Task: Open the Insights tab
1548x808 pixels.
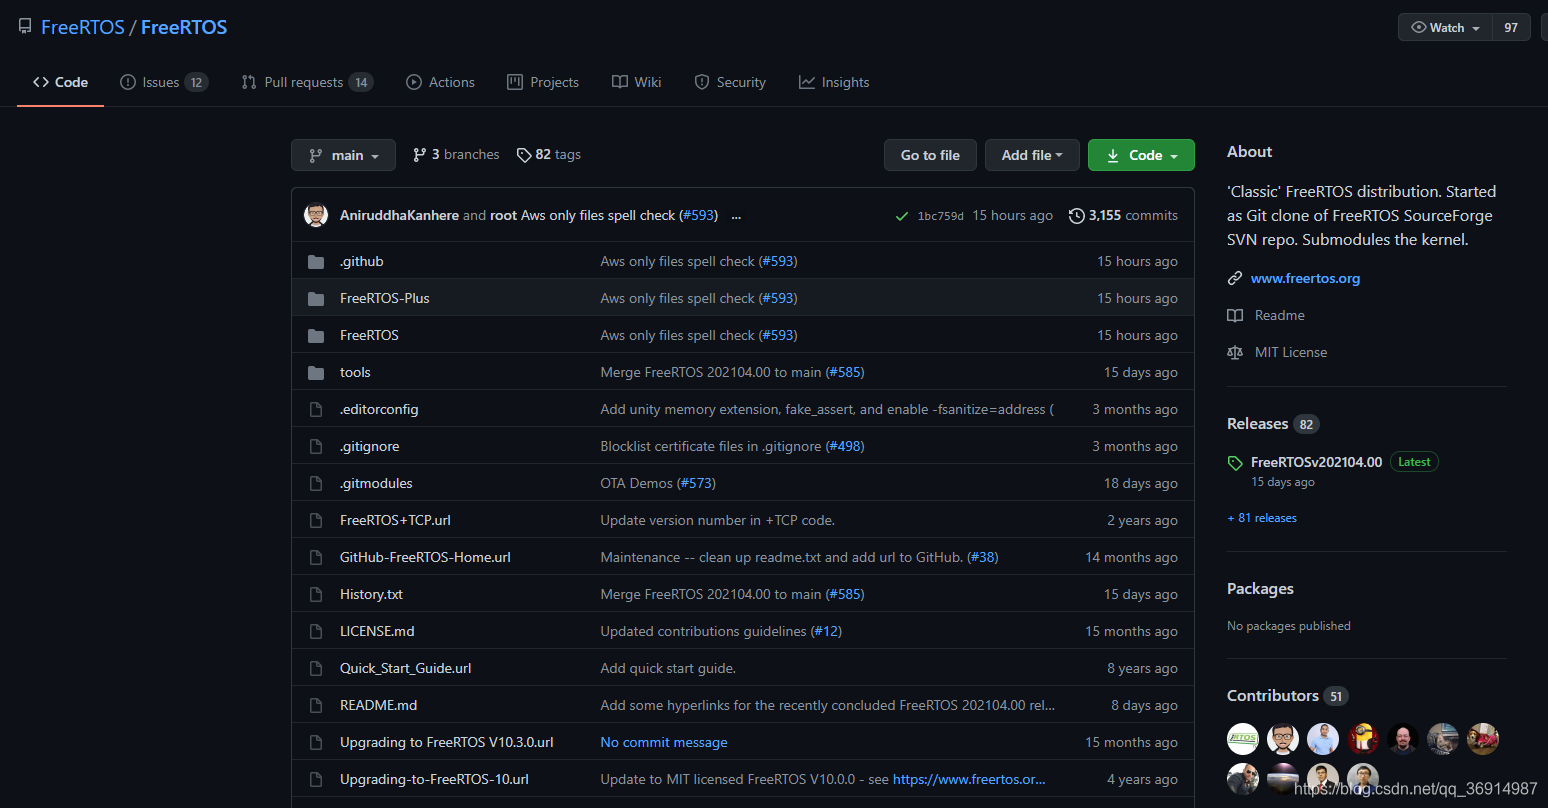Action: pos(834,82)
